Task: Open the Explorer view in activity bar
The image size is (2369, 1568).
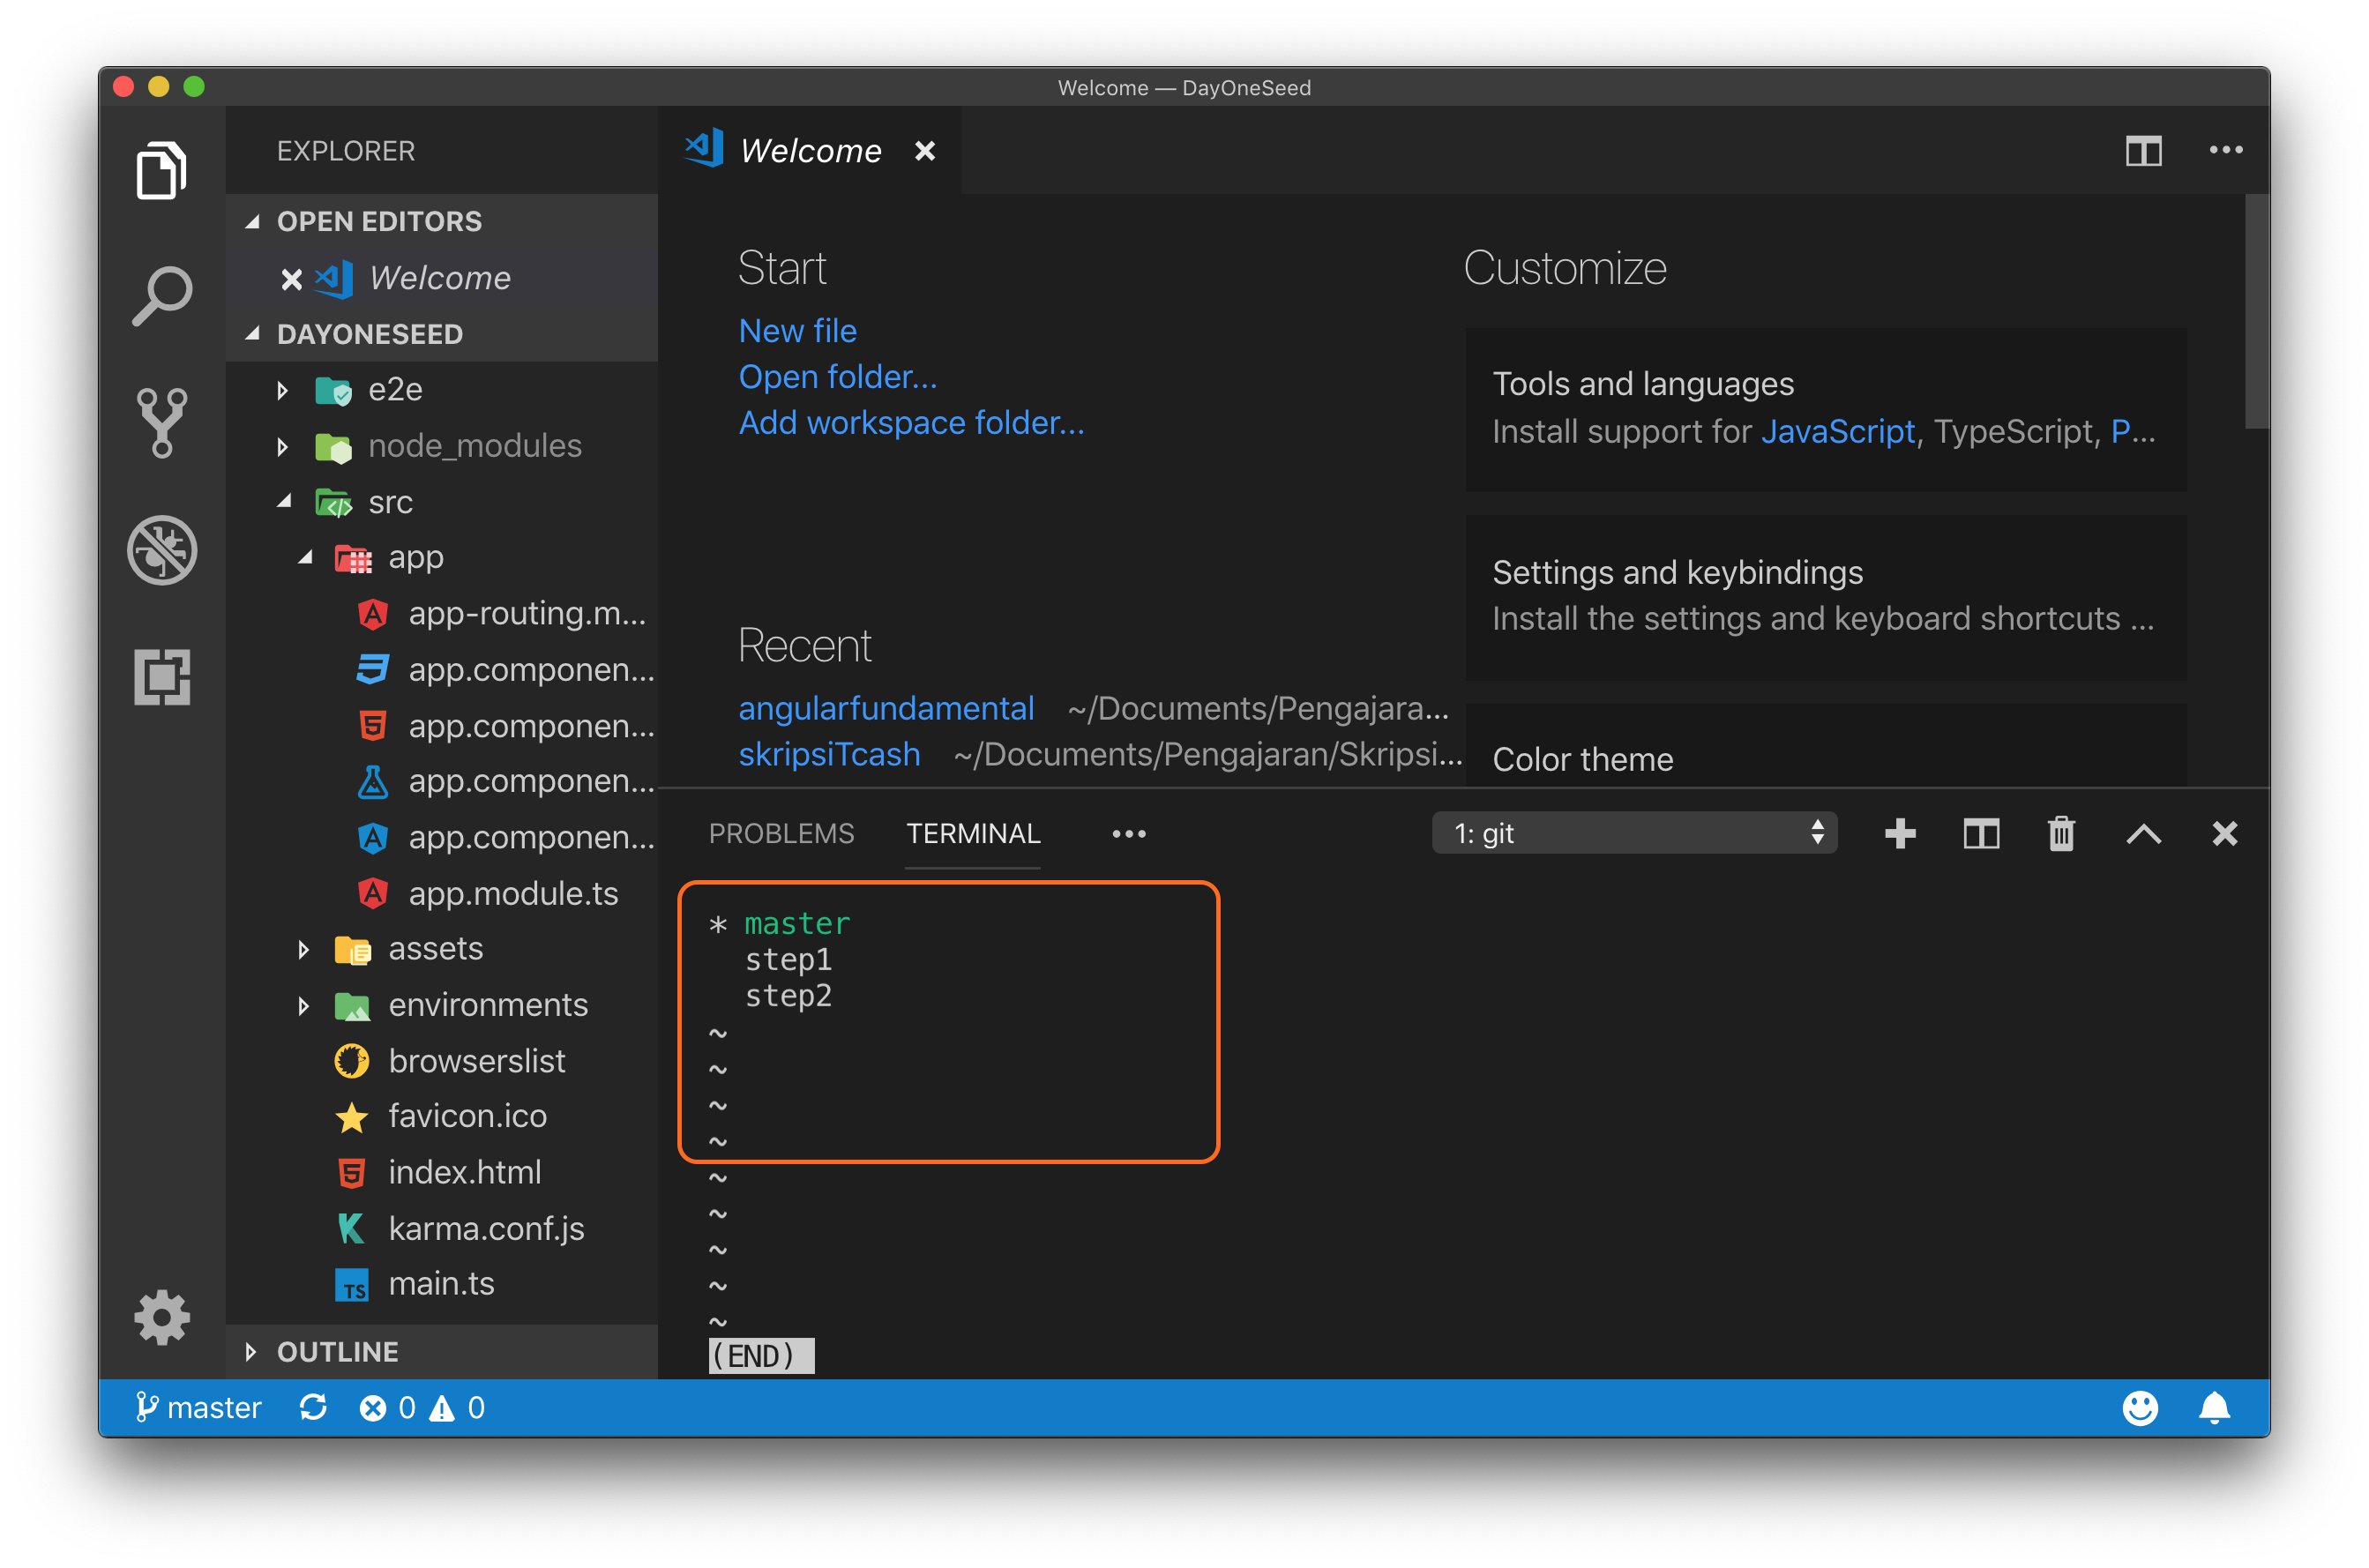Action: pos(161,171)
